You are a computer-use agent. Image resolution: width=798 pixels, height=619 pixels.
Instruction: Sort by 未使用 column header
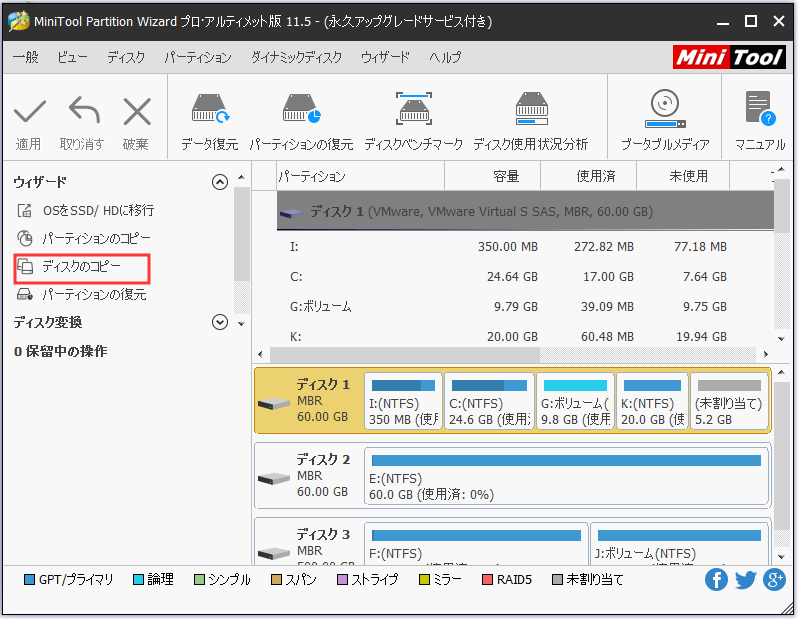[683, 176]
